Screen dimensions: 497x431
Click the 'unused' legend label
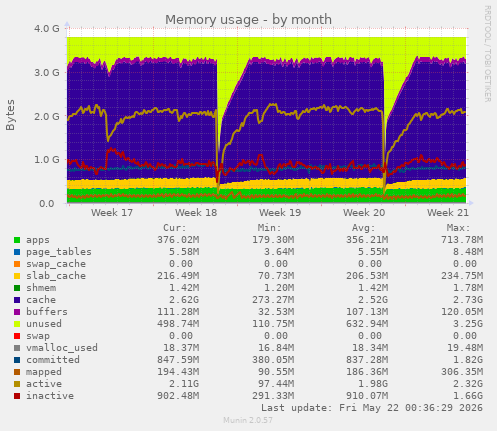coord(44,324)
